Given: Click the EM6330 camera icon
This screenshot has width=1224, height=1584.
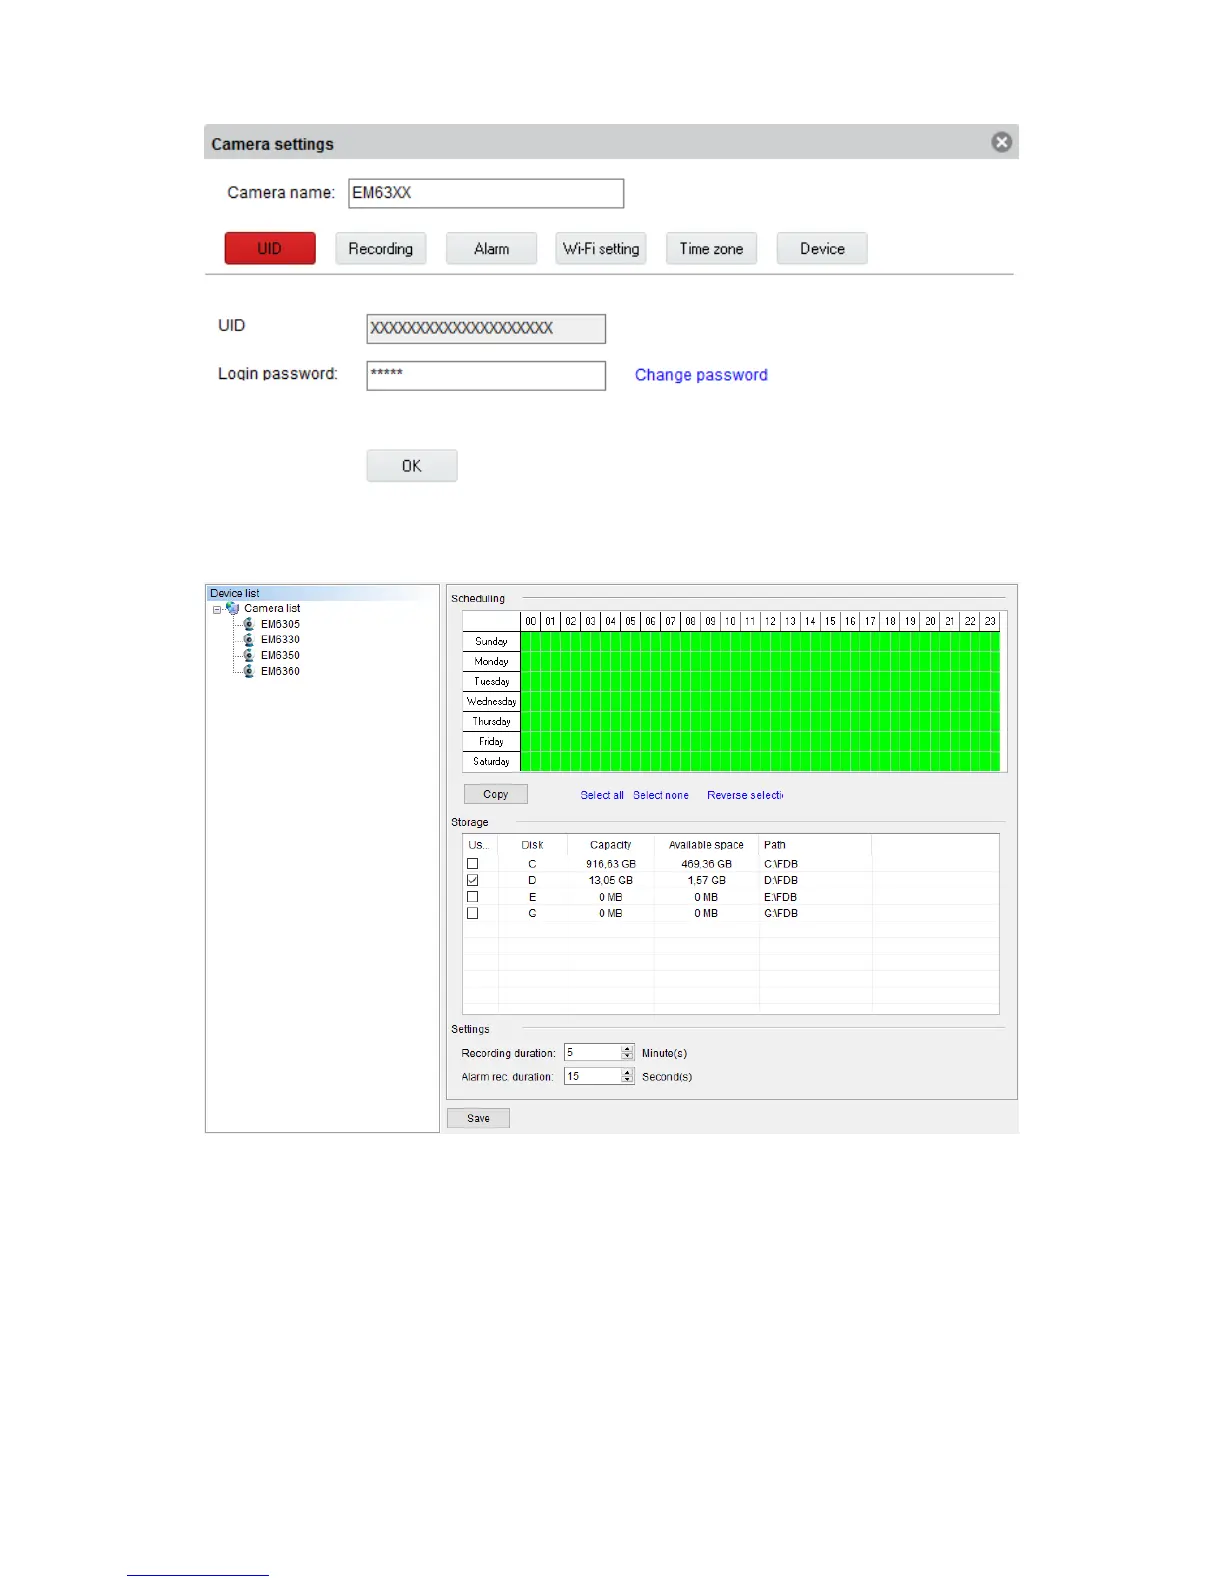Looking at the screenshot, I should [249, 640].
